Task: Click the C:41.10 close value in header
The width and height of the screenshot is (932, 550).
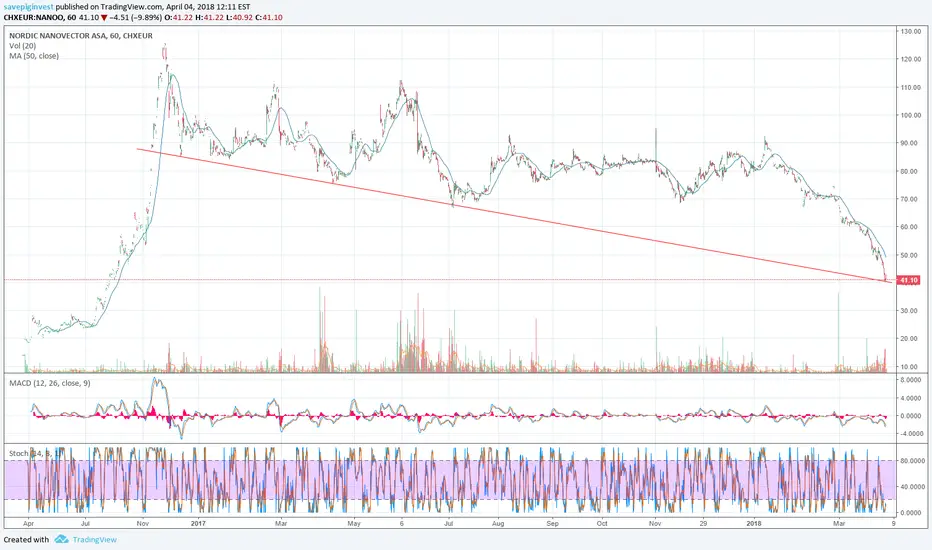Action: pos(269,18)
